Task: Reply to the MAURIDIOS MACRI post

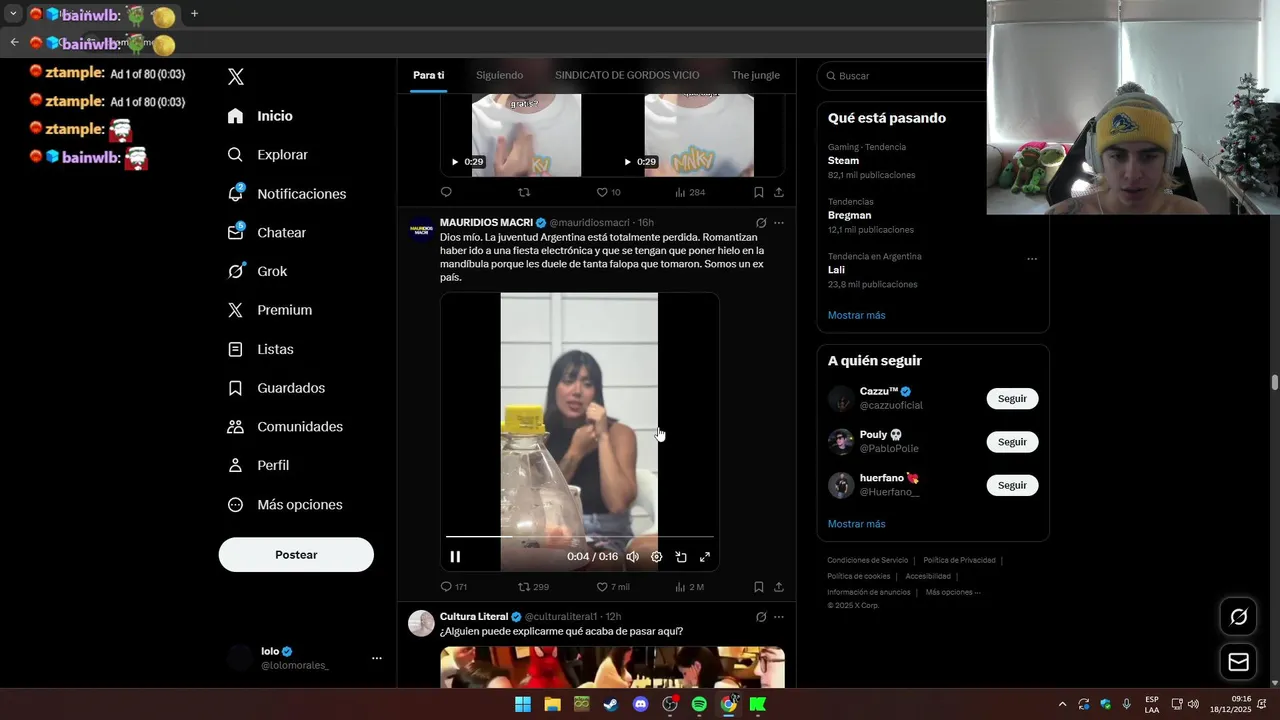Action: [453, 587]
